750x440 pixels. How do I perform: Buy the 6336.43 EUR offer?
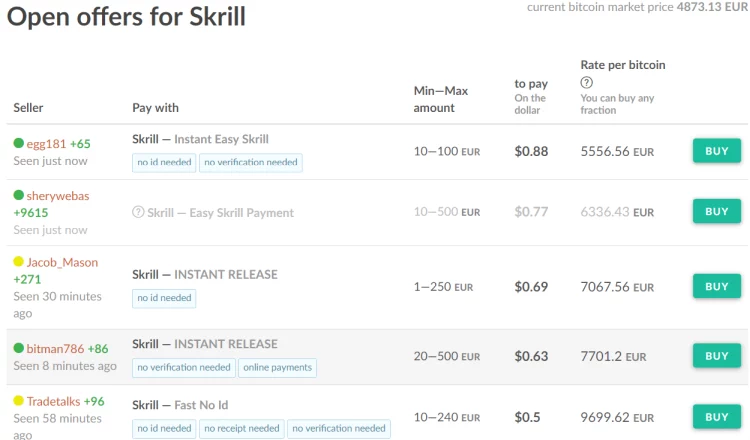pos(717,211)
